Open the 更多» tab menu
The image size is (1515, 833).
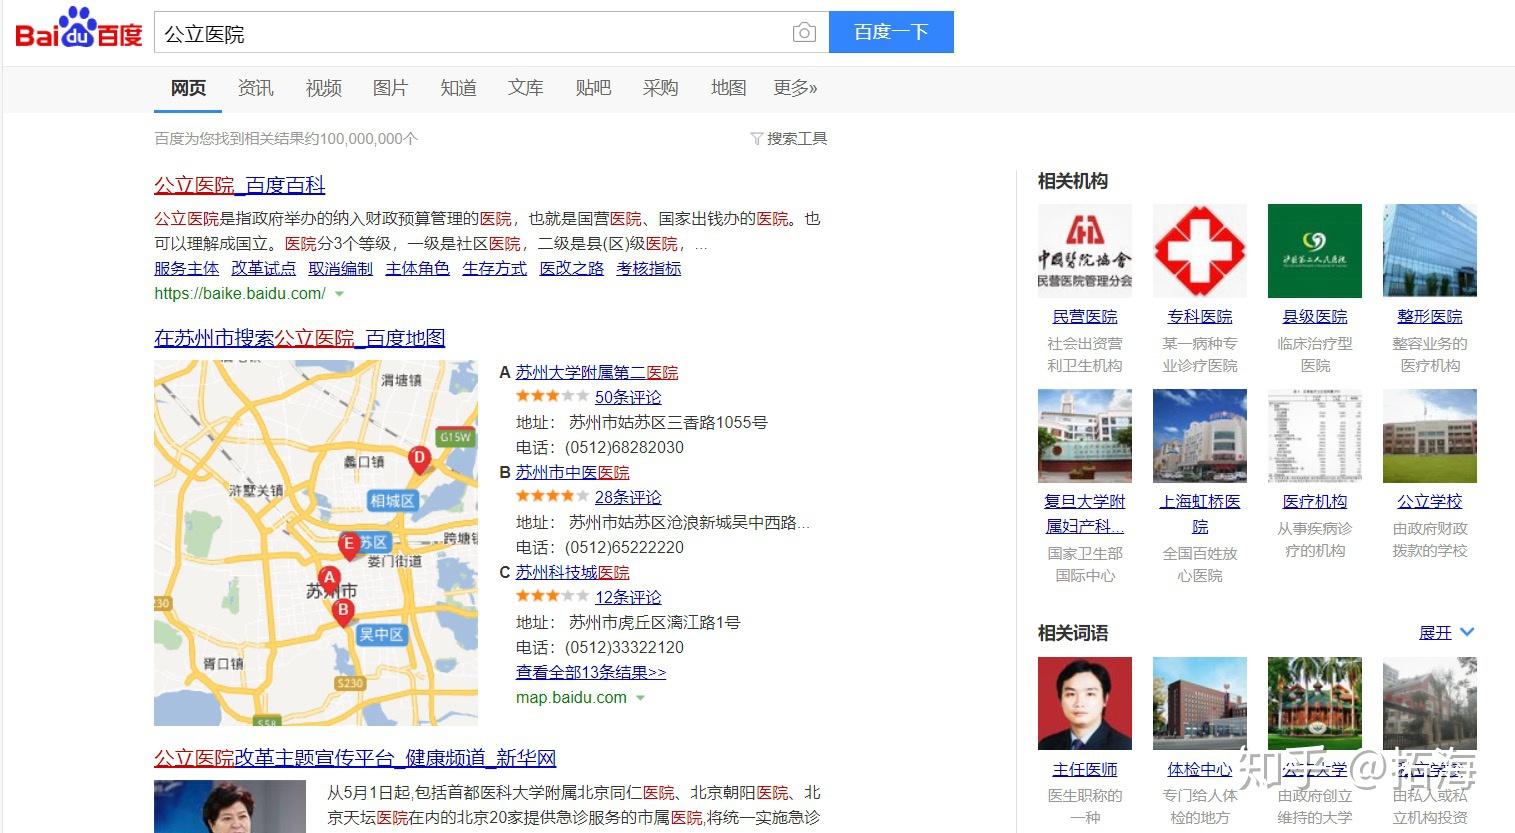[795, 88]
